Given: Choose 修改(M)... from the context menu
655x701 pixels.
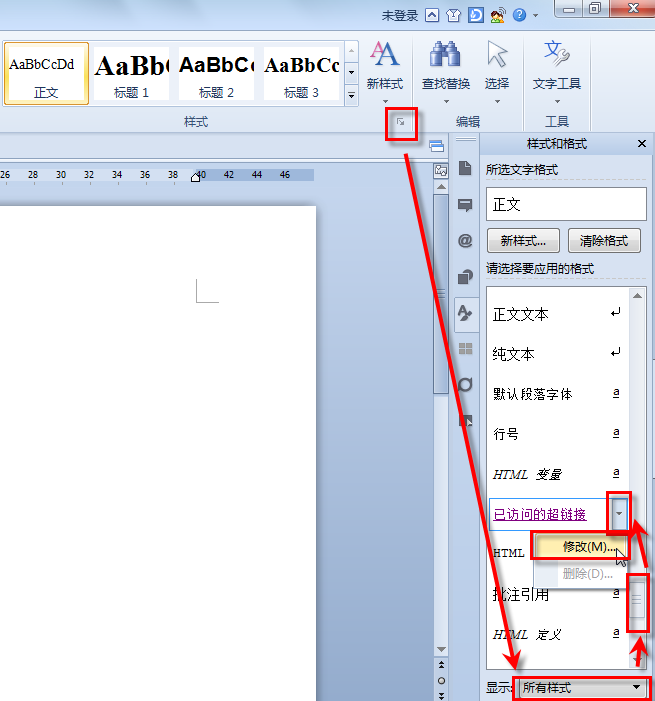Looking at the screenshot, I should click(x=580, y=546).
